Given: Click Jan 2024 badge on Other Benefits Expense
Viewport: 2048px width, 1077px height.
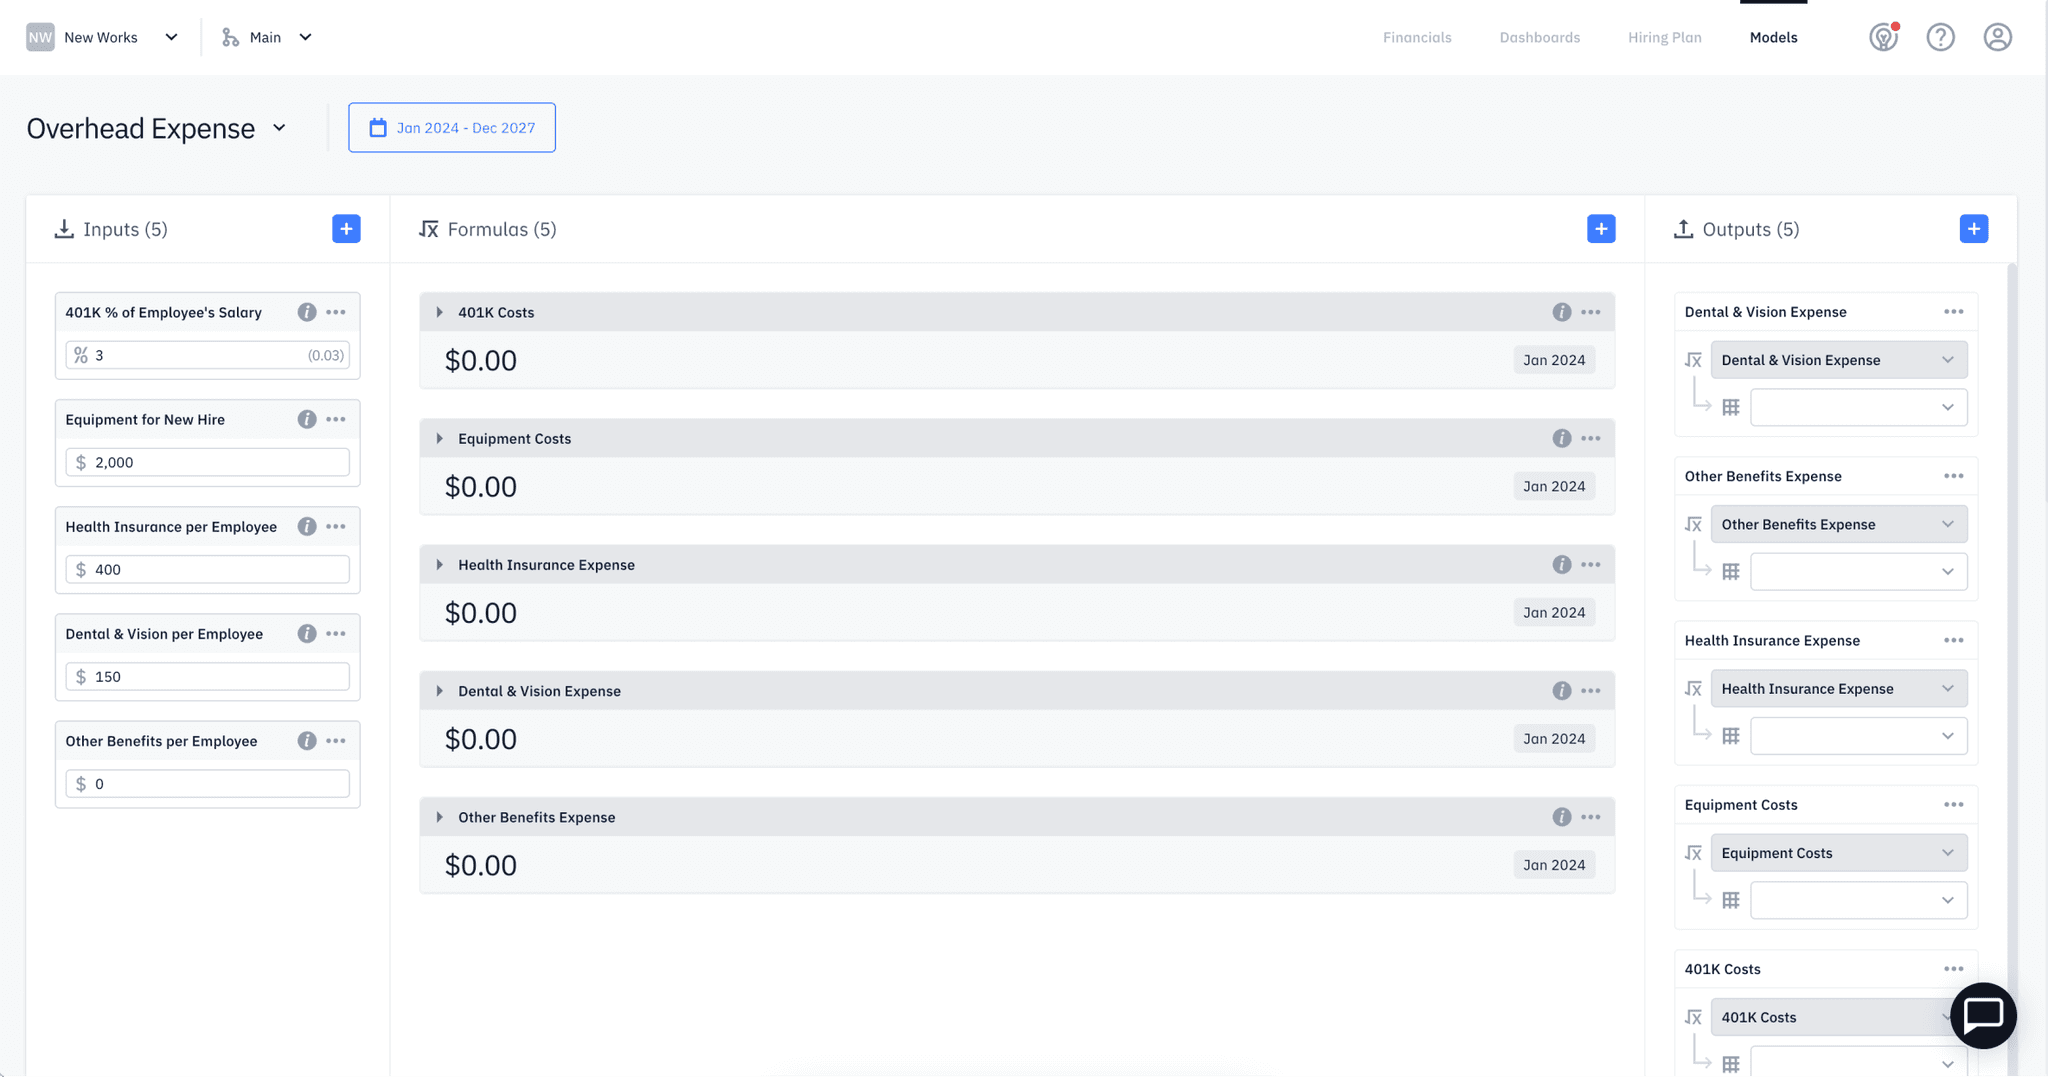Looking at the screenshot, I should pyautogui.click(x=1554, y=865).
